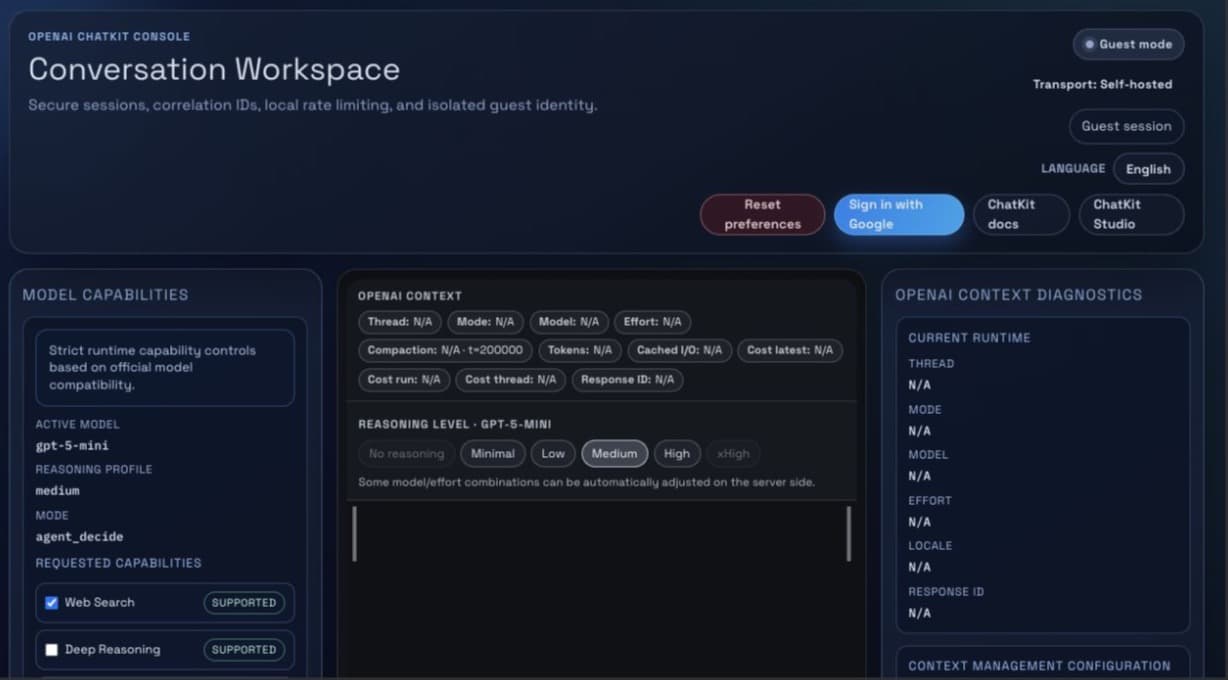Click Reset preferences button
This screenshot has height=680, width=1228.
(762, 214)
